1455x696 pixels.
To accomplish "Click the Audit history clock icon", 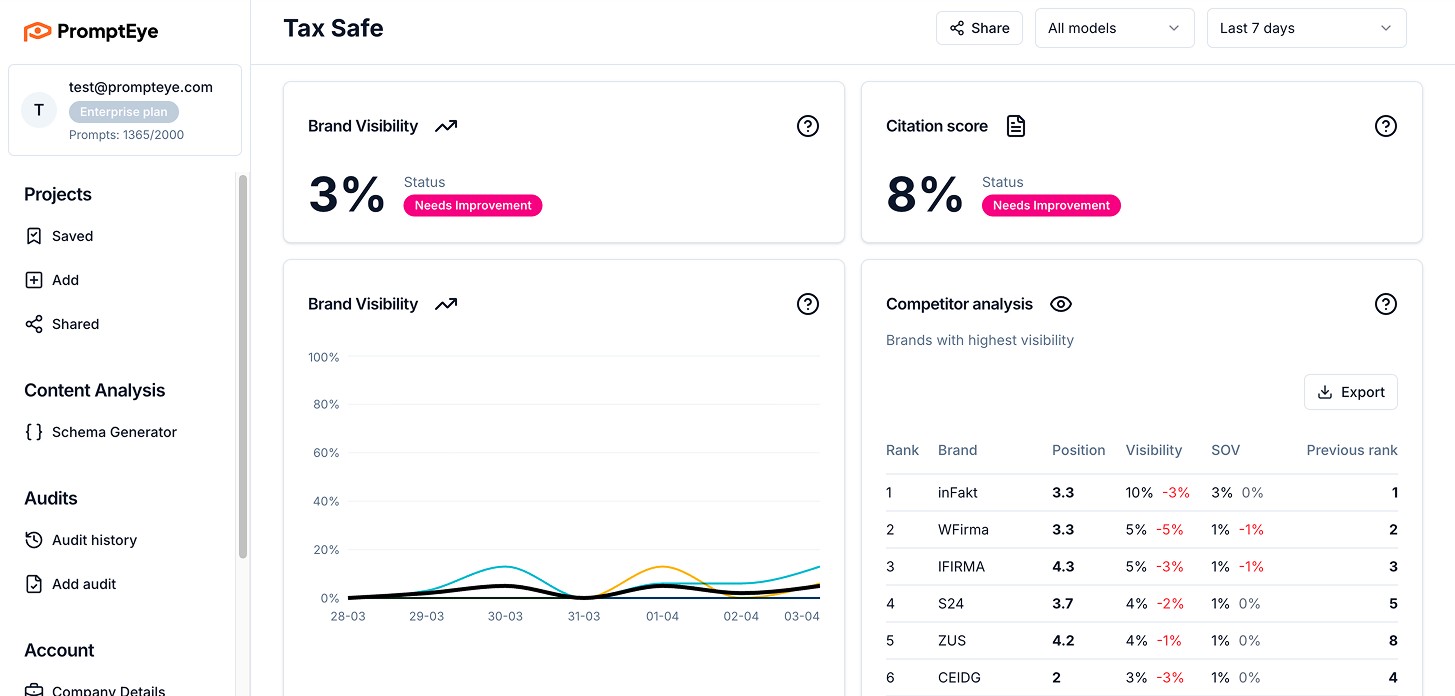I will (x=34, y=540).
